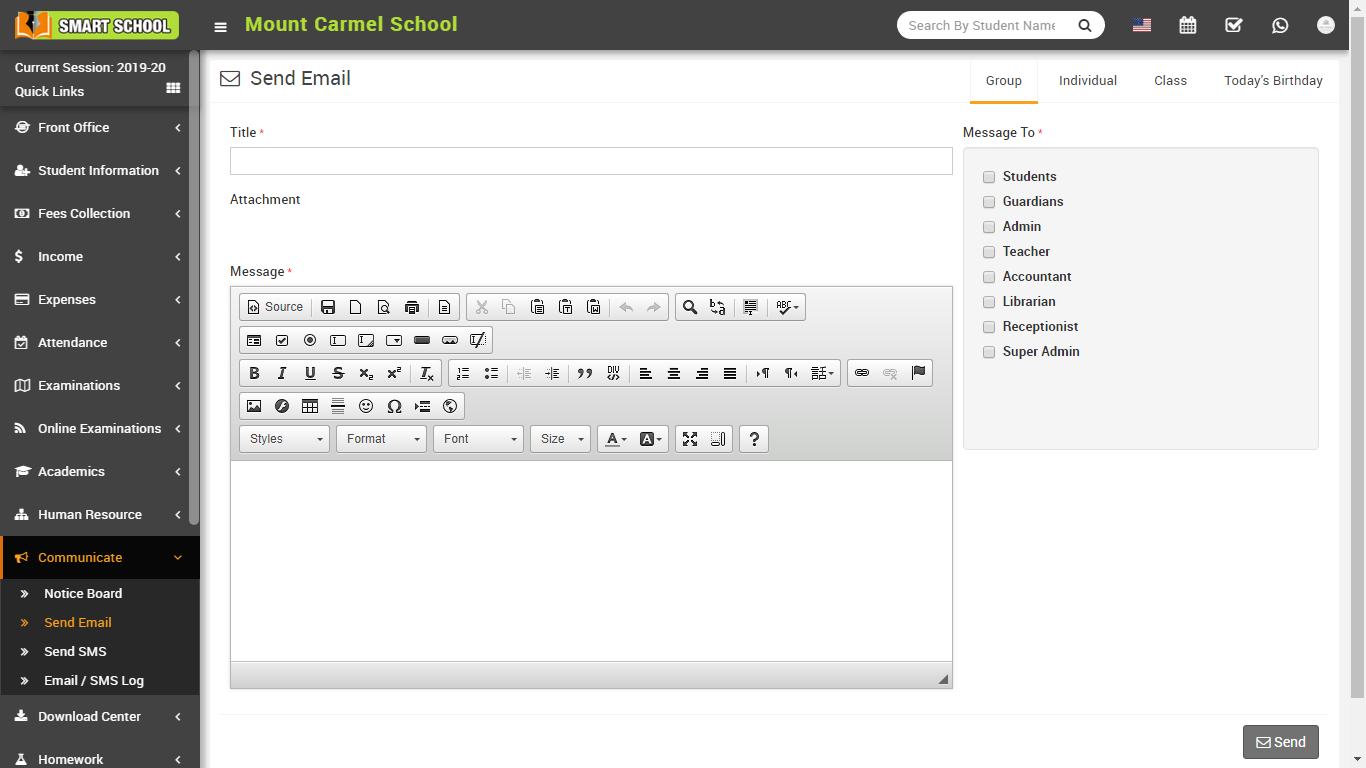Insert a table using the table icon
The width and height of the screenshot is (1366, 768).
[310, 406]
